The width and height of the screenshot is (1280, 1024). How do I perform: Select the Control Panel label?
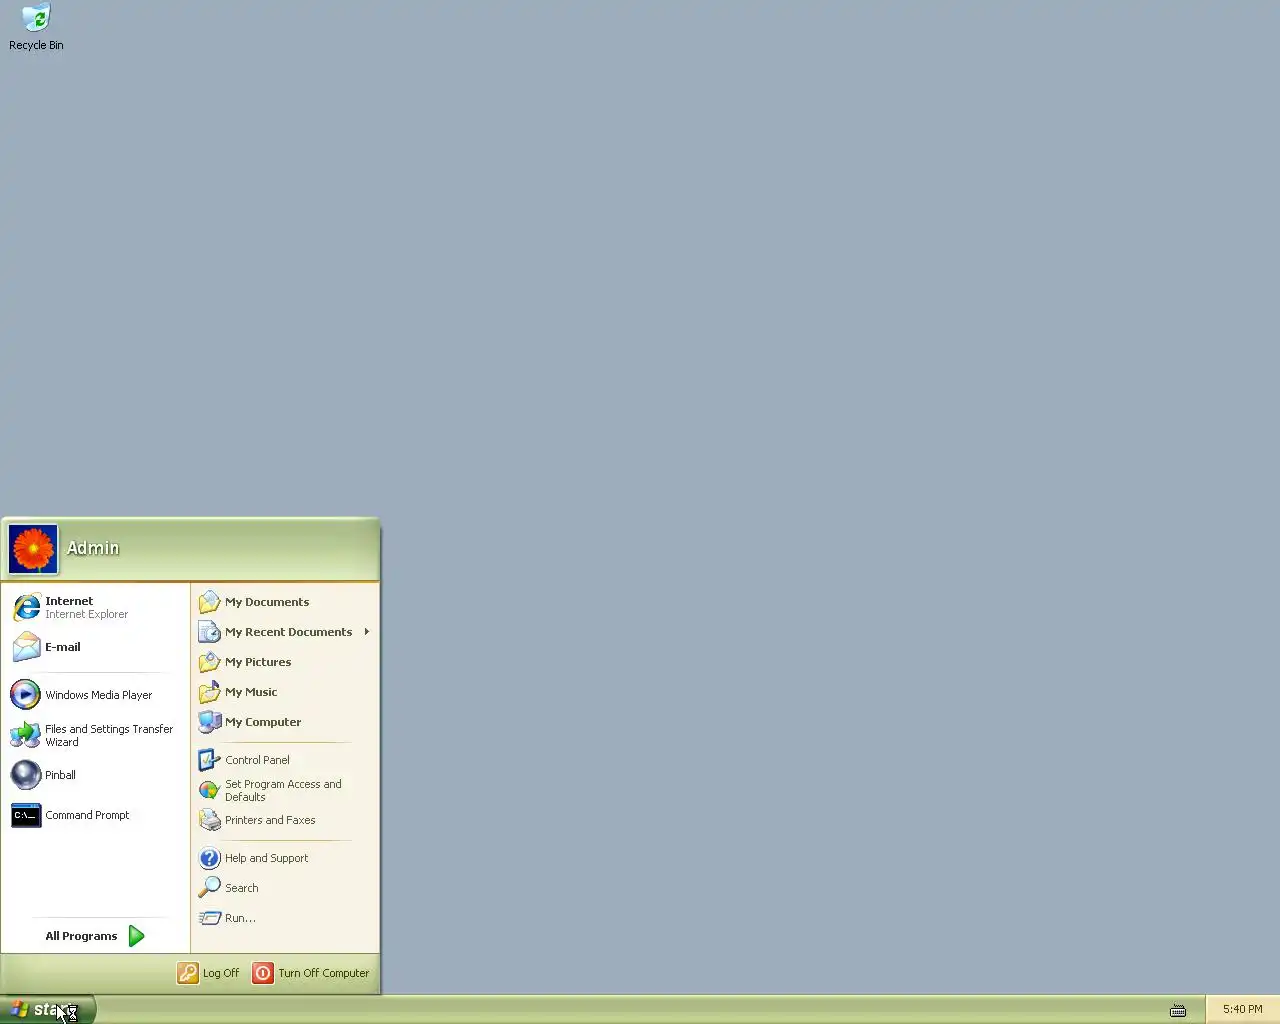coord(257,760)
